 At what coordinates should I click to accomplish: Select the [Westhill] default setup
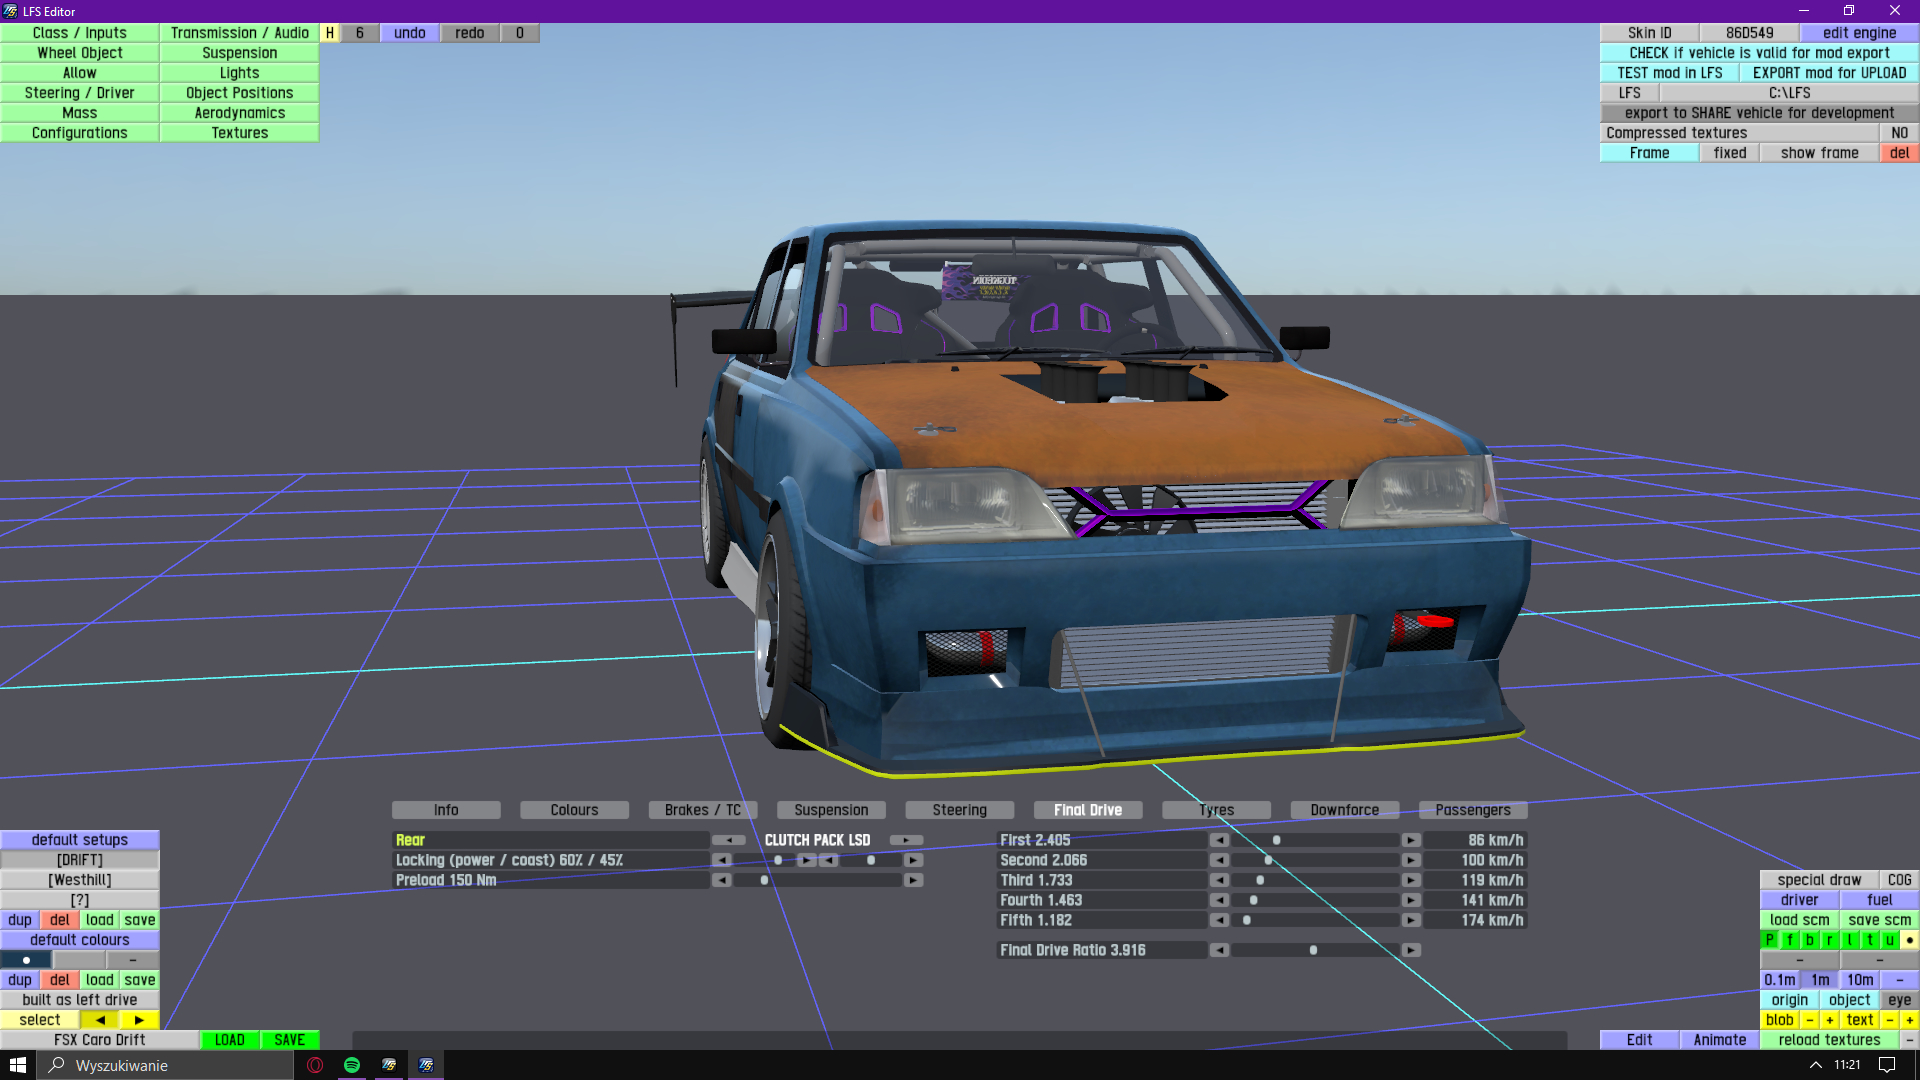[x=80, y=880]
